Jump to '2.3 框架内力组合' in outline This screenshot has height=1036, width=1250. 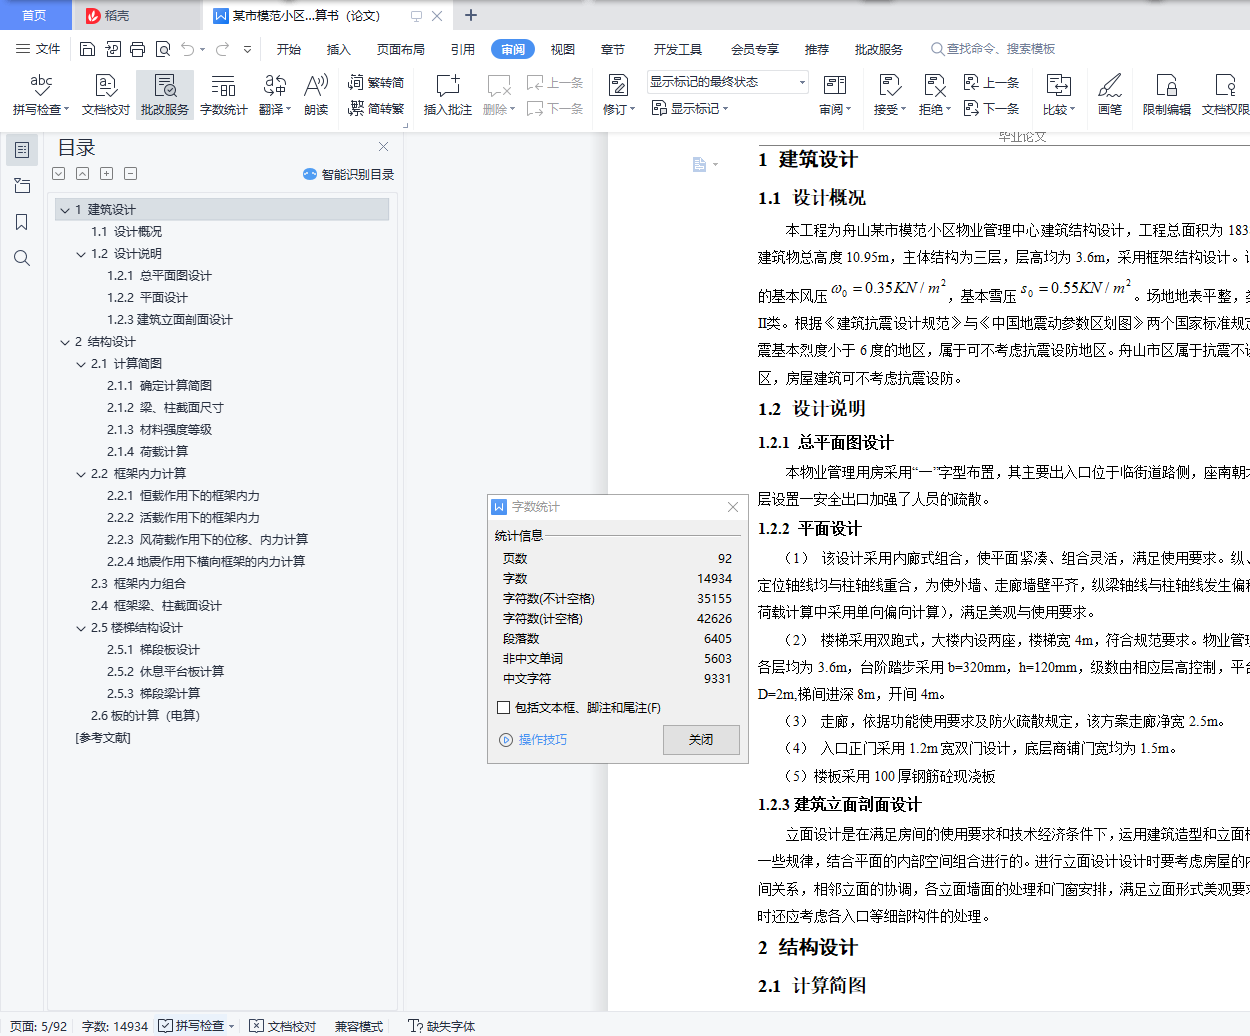point(138,584)
